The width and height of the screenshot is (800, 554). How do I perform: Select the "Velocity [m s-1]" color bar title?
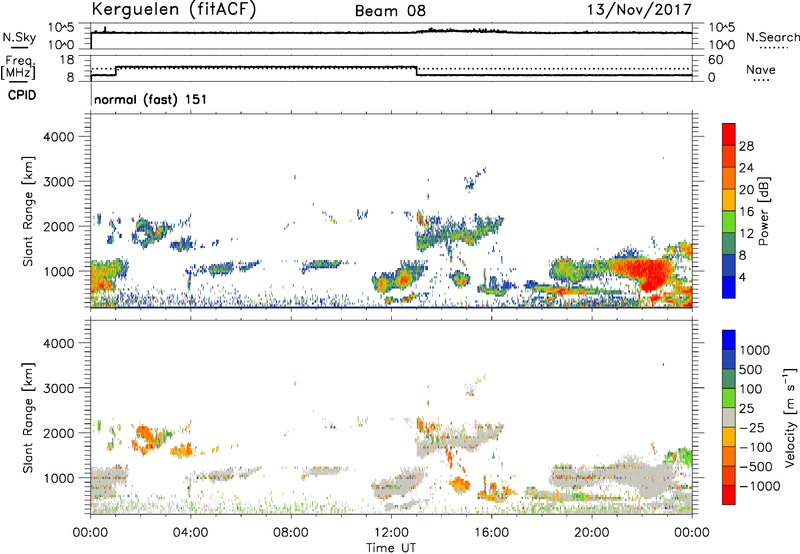[x=790, y=417]
